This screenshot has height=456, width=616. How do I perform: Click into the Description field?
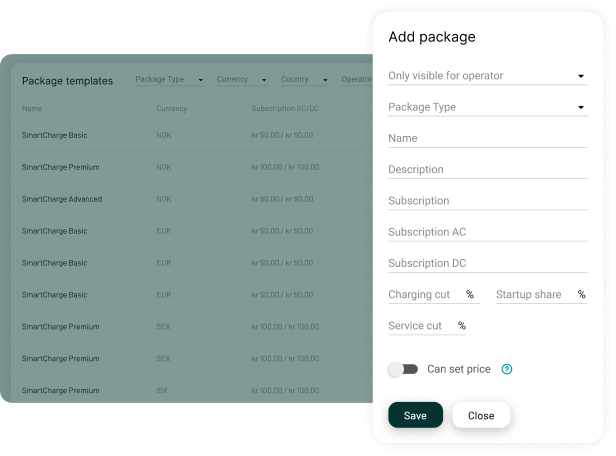pos(487,169)
